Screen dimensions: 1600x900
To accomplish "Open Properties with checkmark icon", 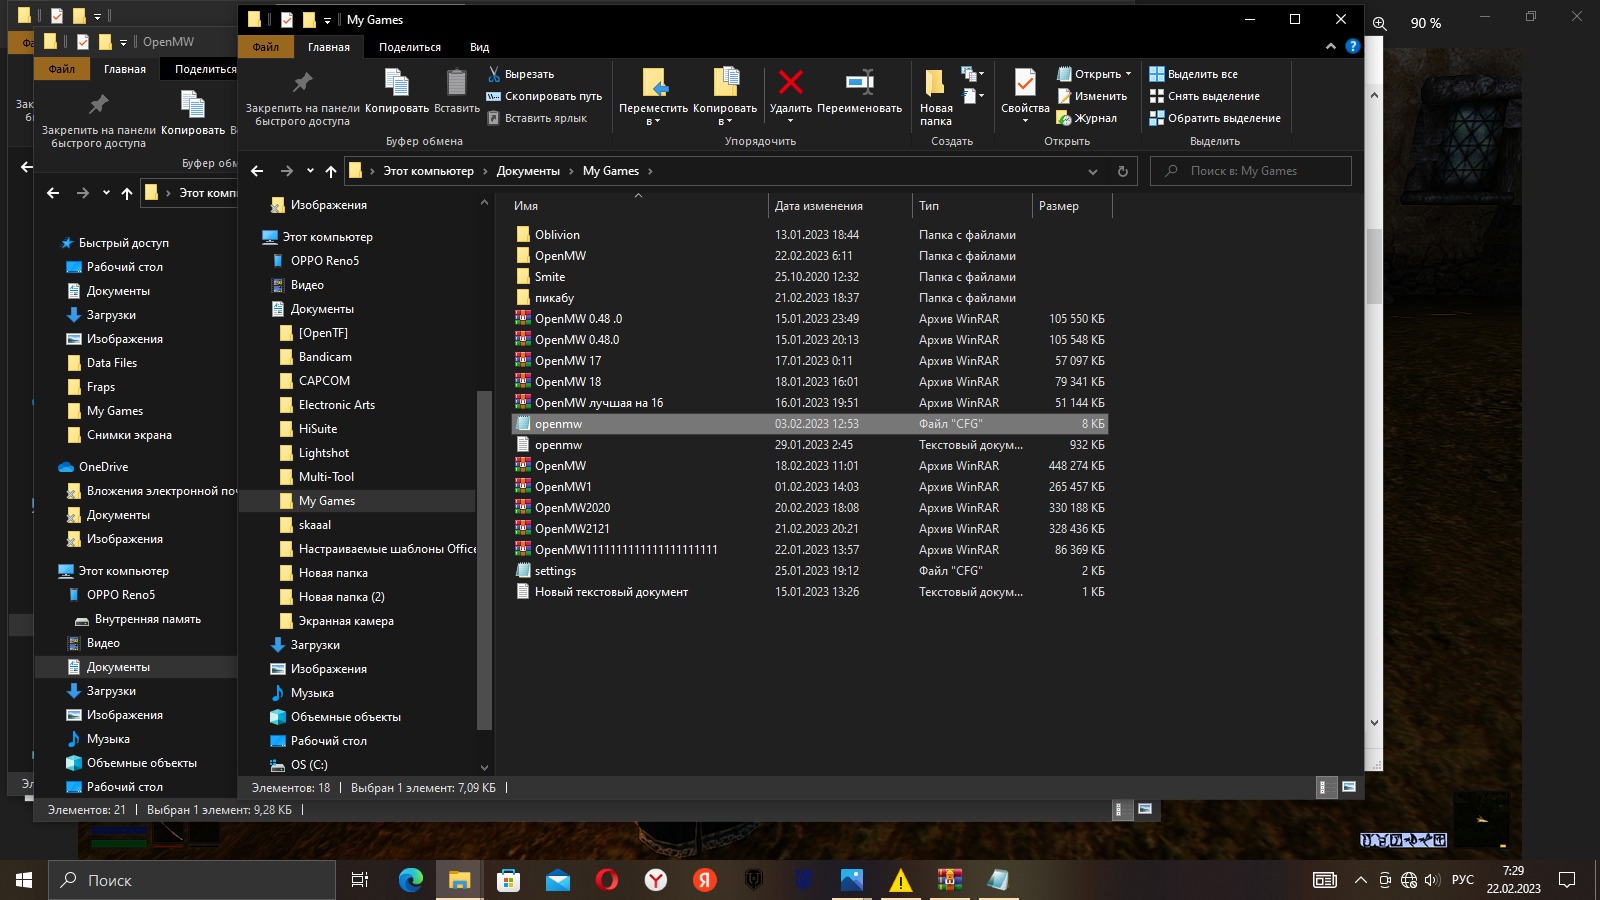I will [x=1025, y=96].
